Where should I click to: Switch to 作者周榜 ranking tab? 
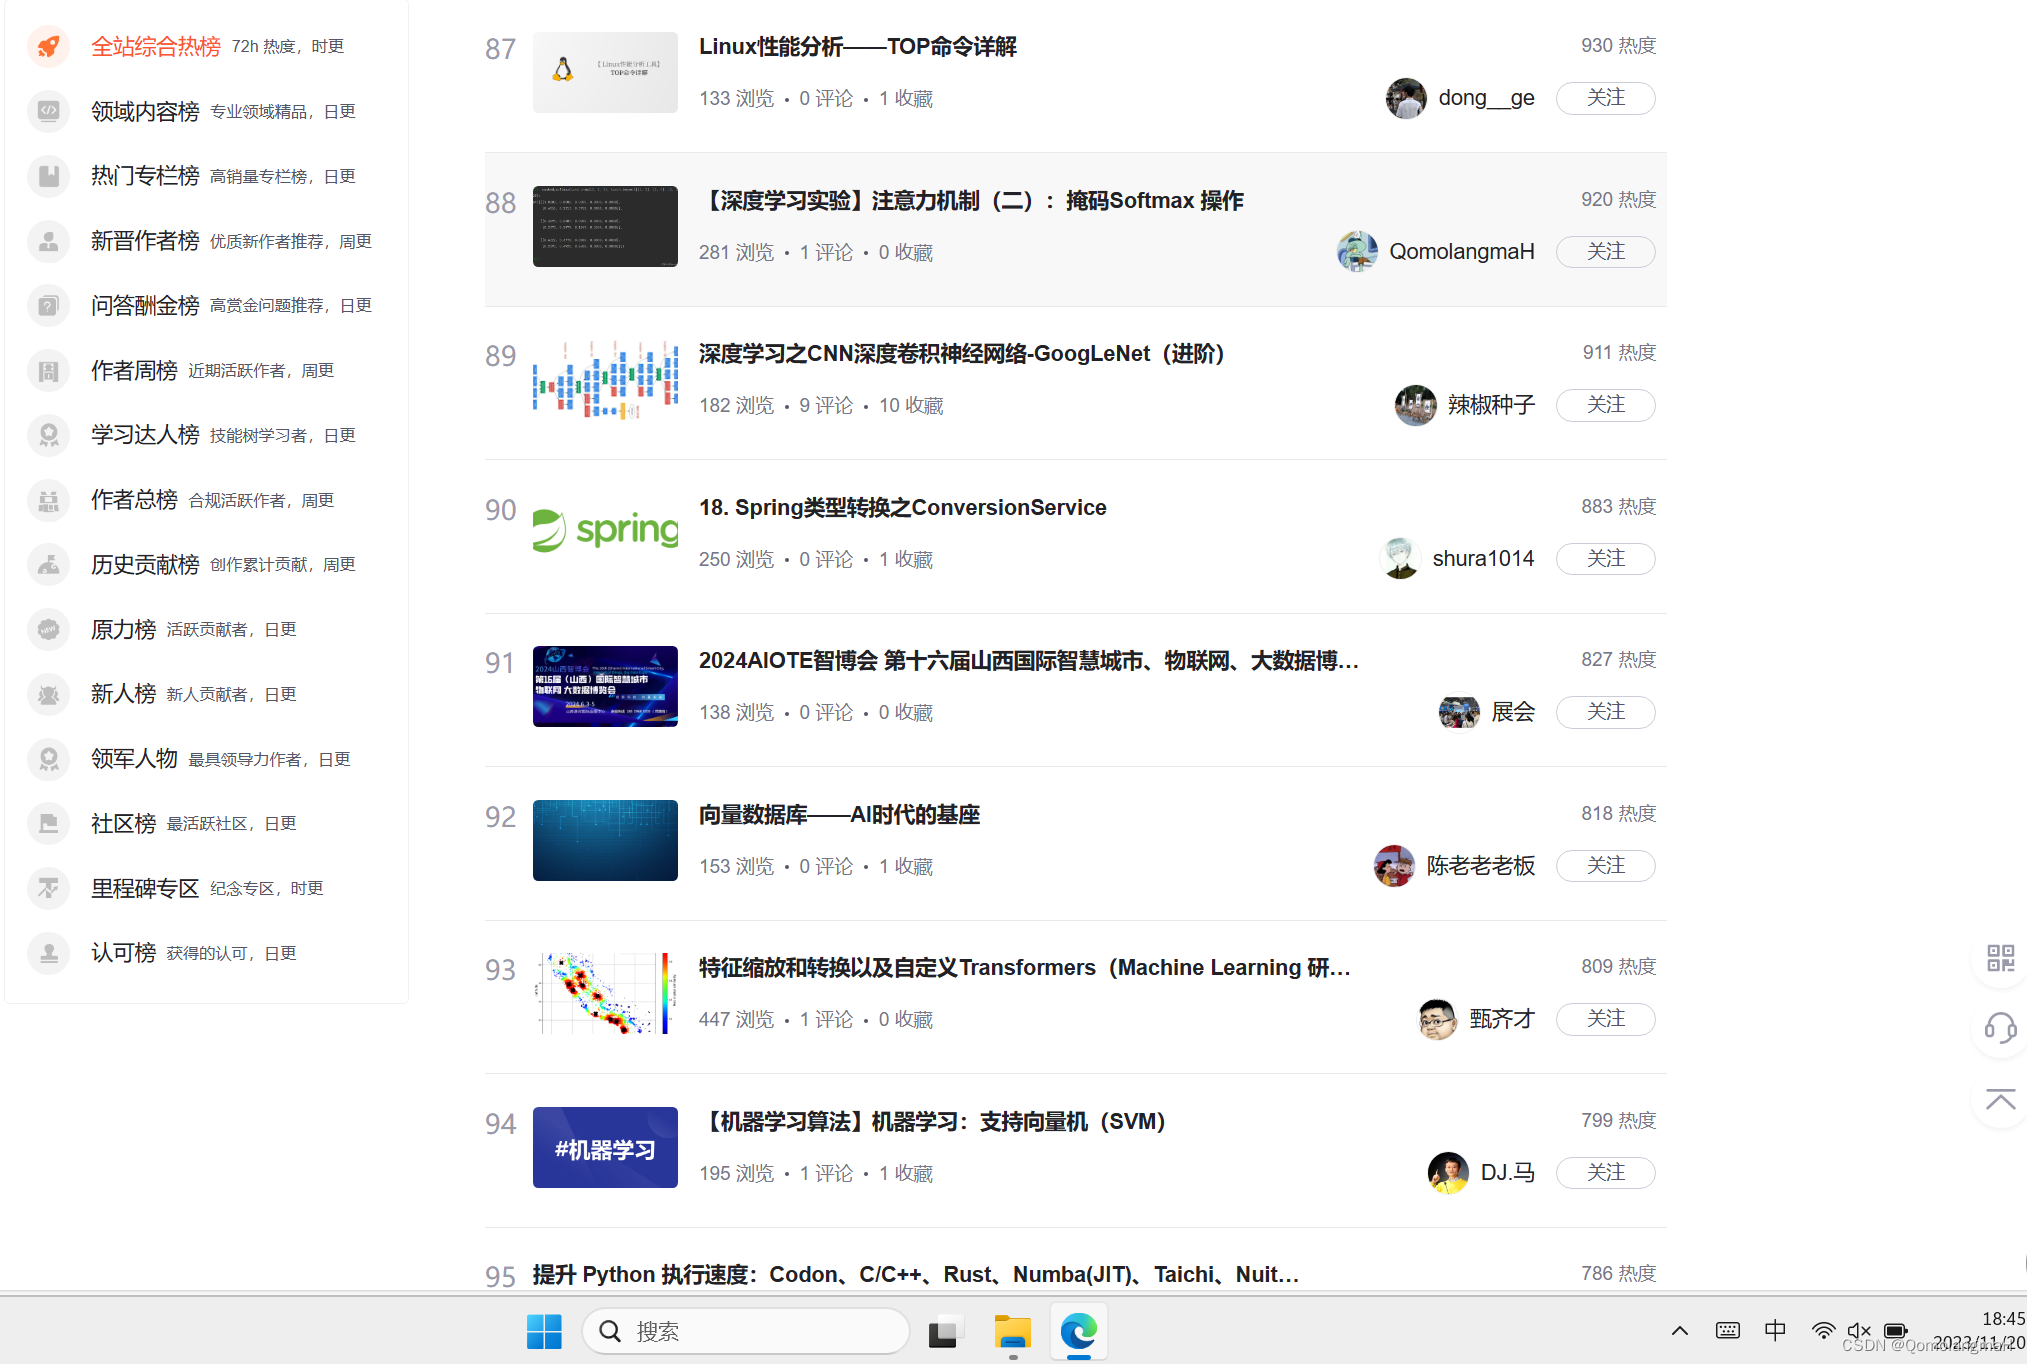pyautogui.click(x=134, y=370)
